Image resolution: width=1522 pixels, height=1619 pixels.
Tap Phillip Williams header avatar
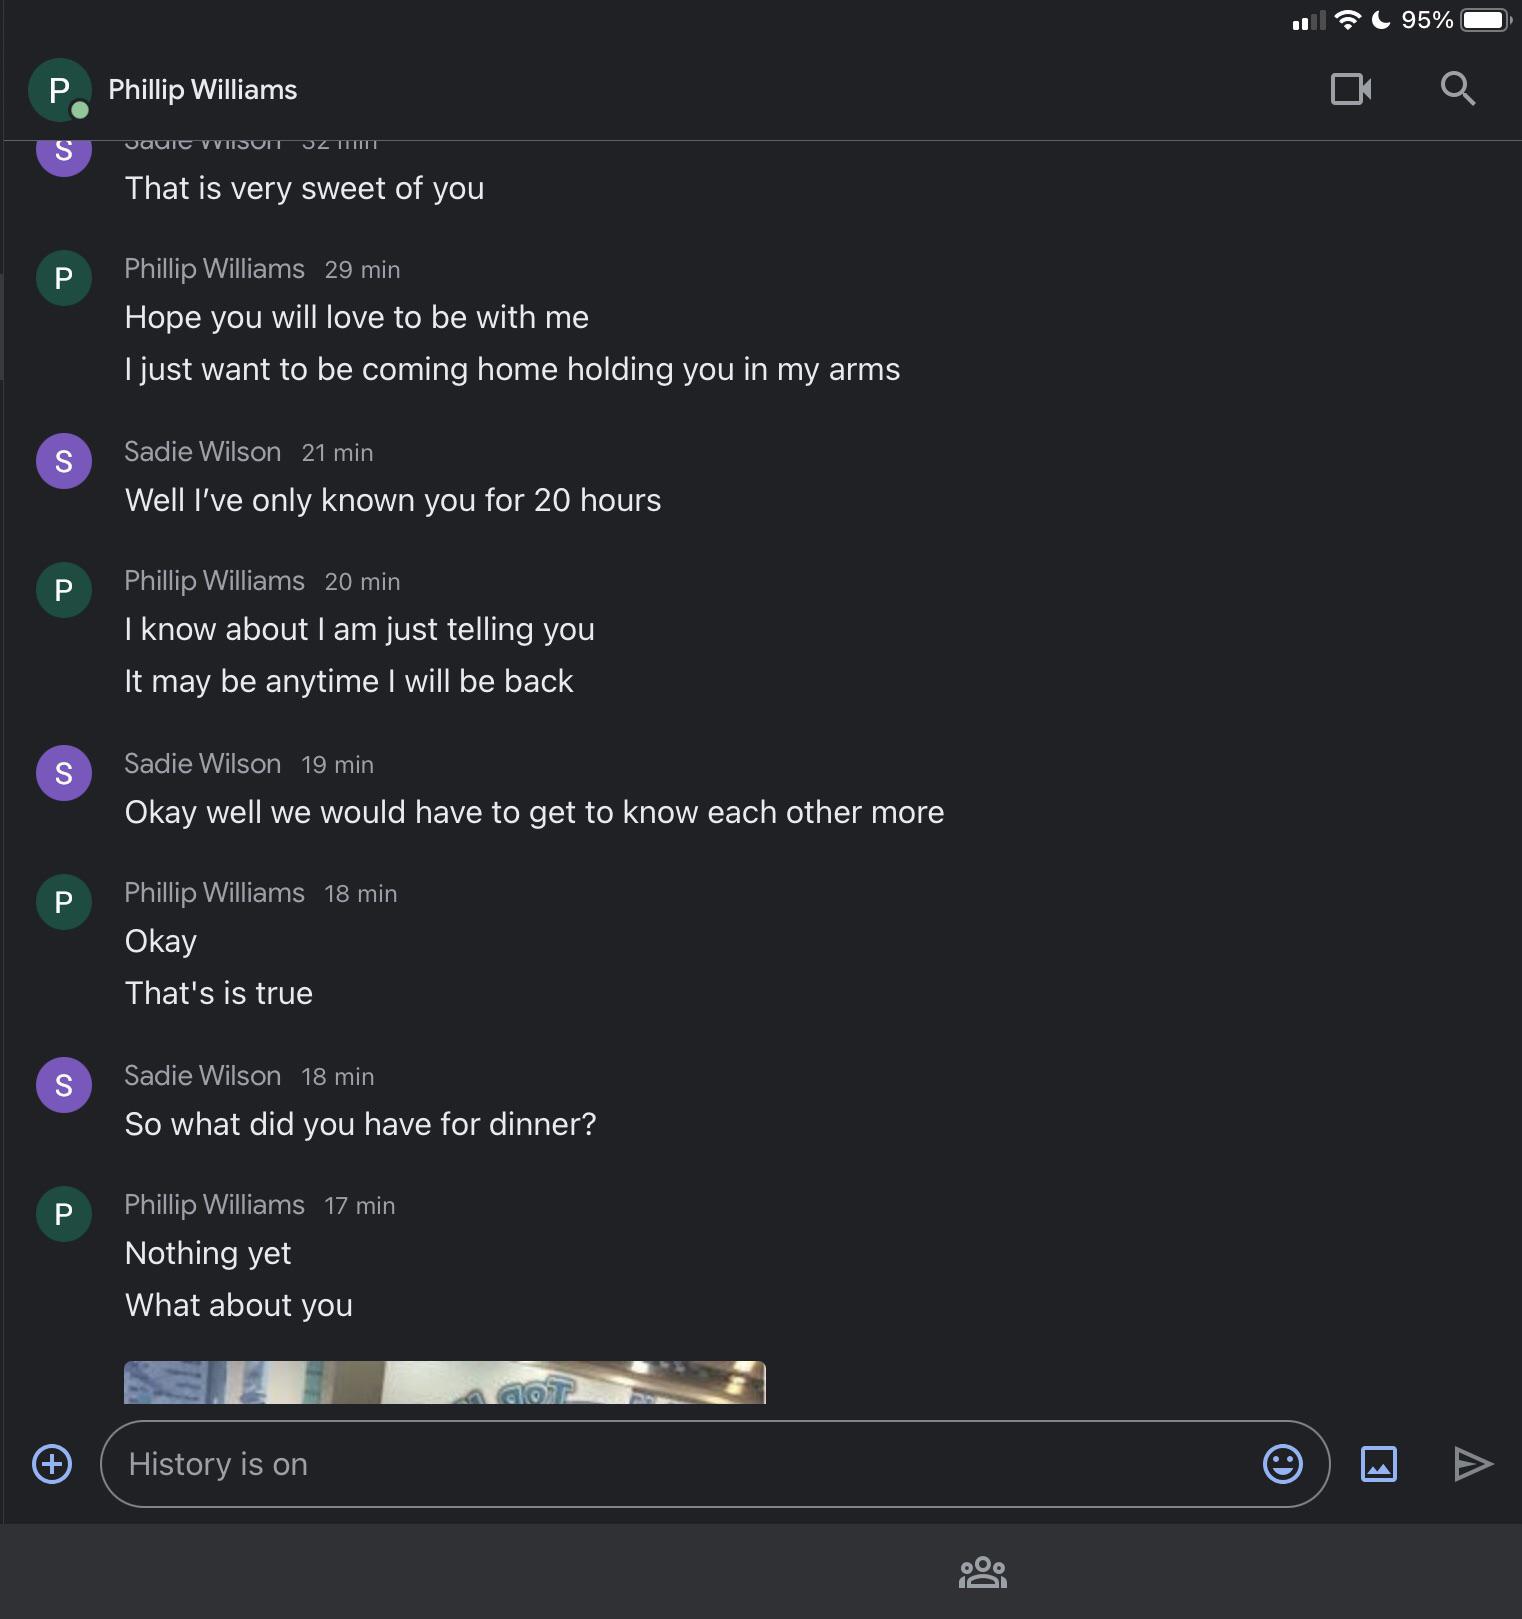tap(59, 90)
